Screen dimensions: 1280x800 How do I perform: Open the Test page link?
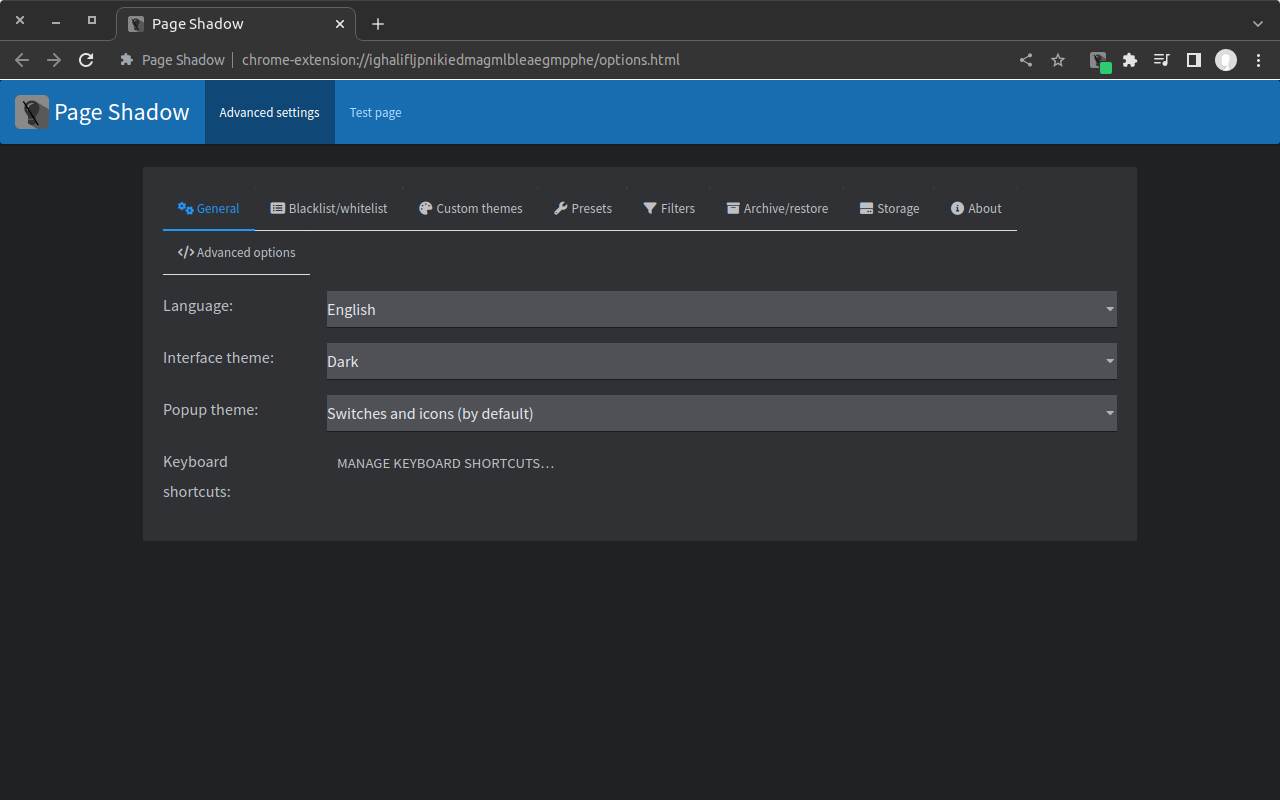(x=375, y=112)
